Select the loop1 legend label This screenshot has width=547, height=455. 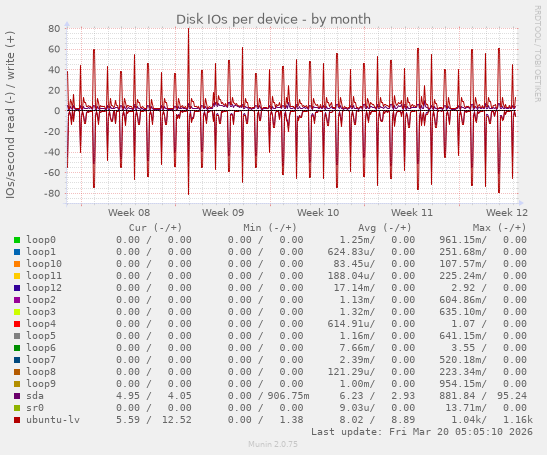41,252
